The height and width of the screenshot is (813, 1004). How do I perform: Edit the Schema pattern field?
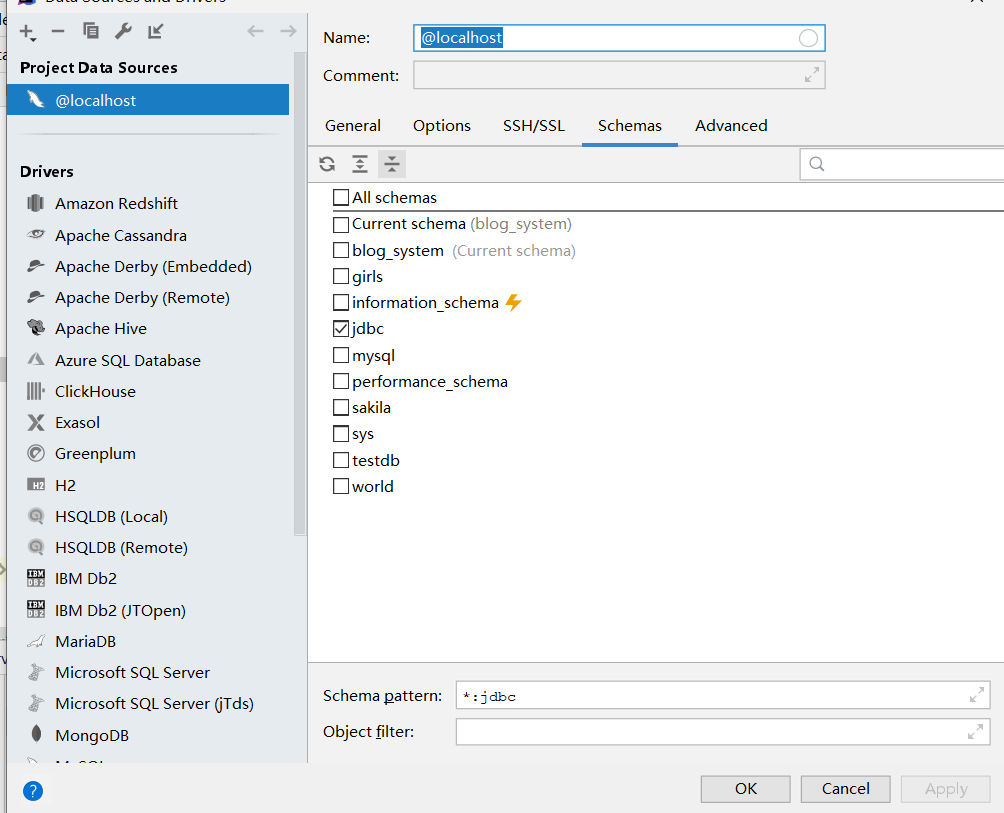(x=723, y=695)
